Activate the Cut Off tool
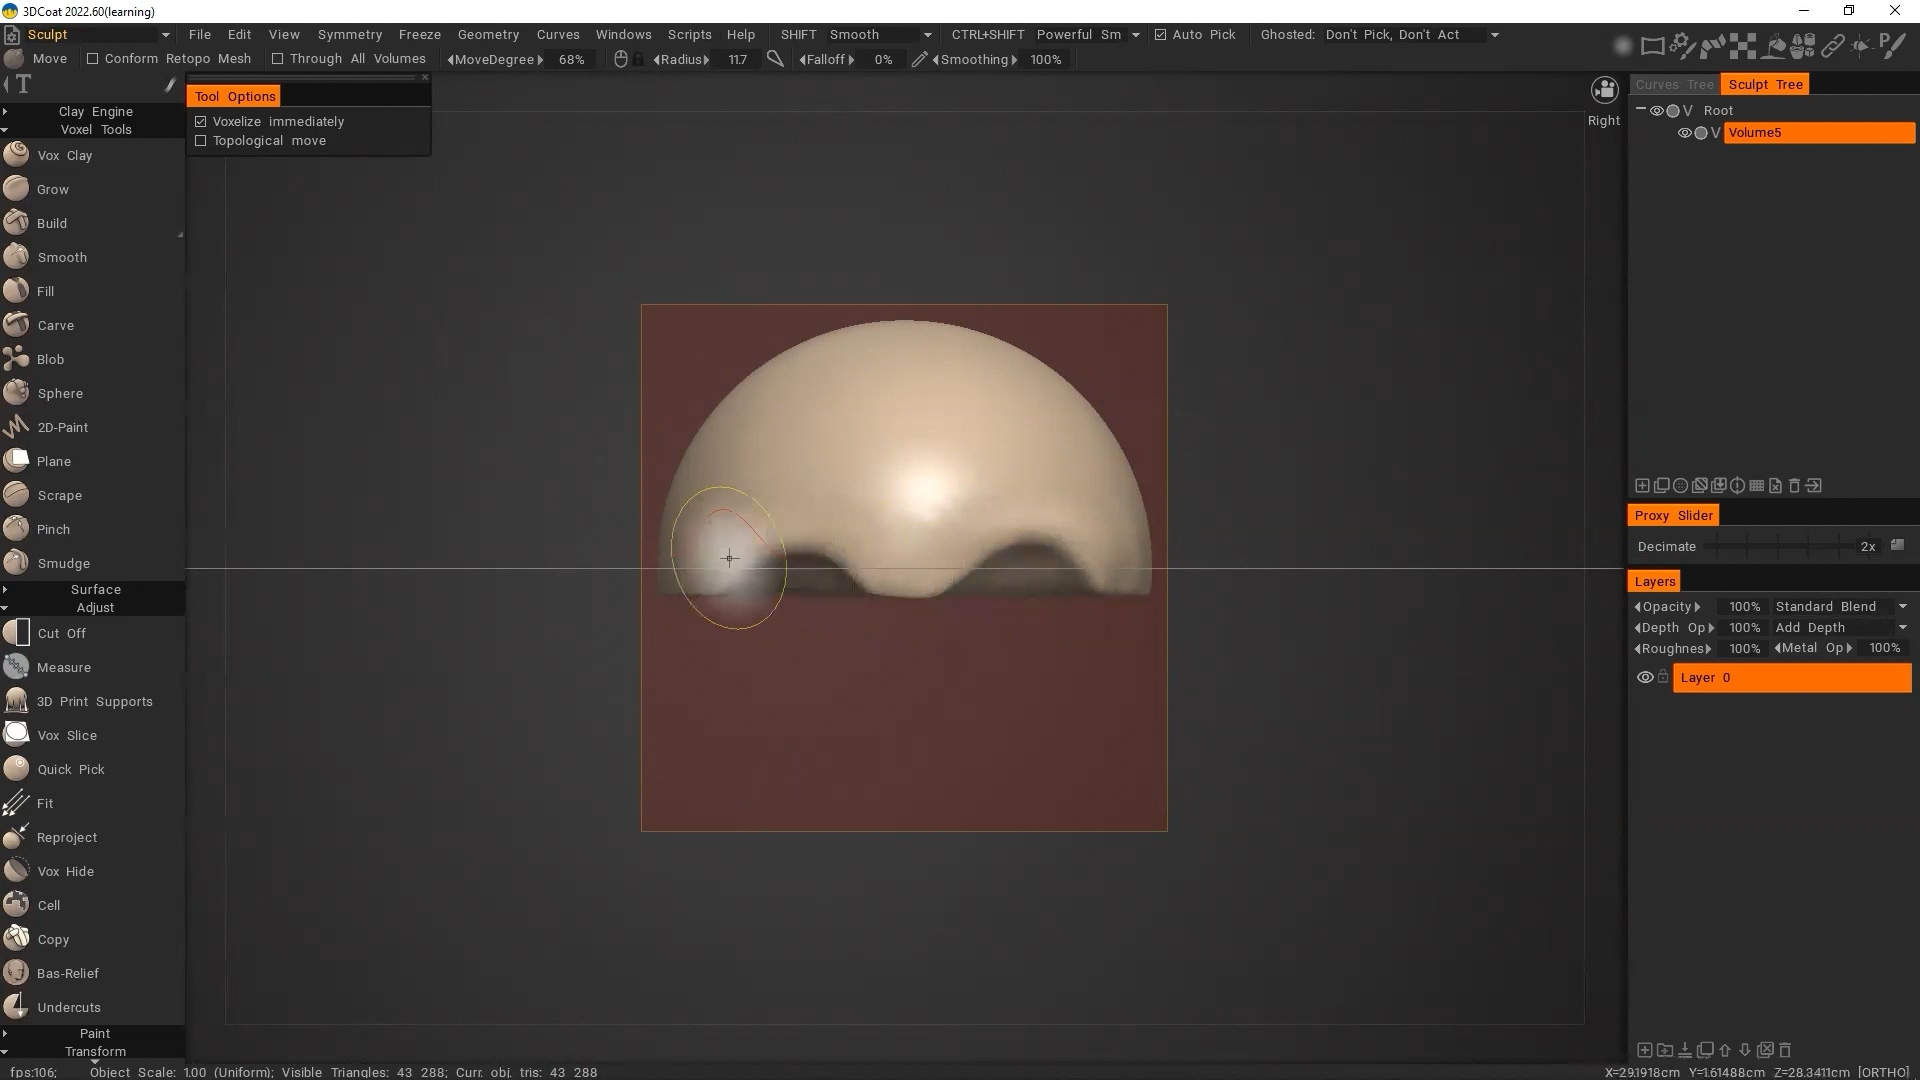1920x1080 pixels. (61, 633)
